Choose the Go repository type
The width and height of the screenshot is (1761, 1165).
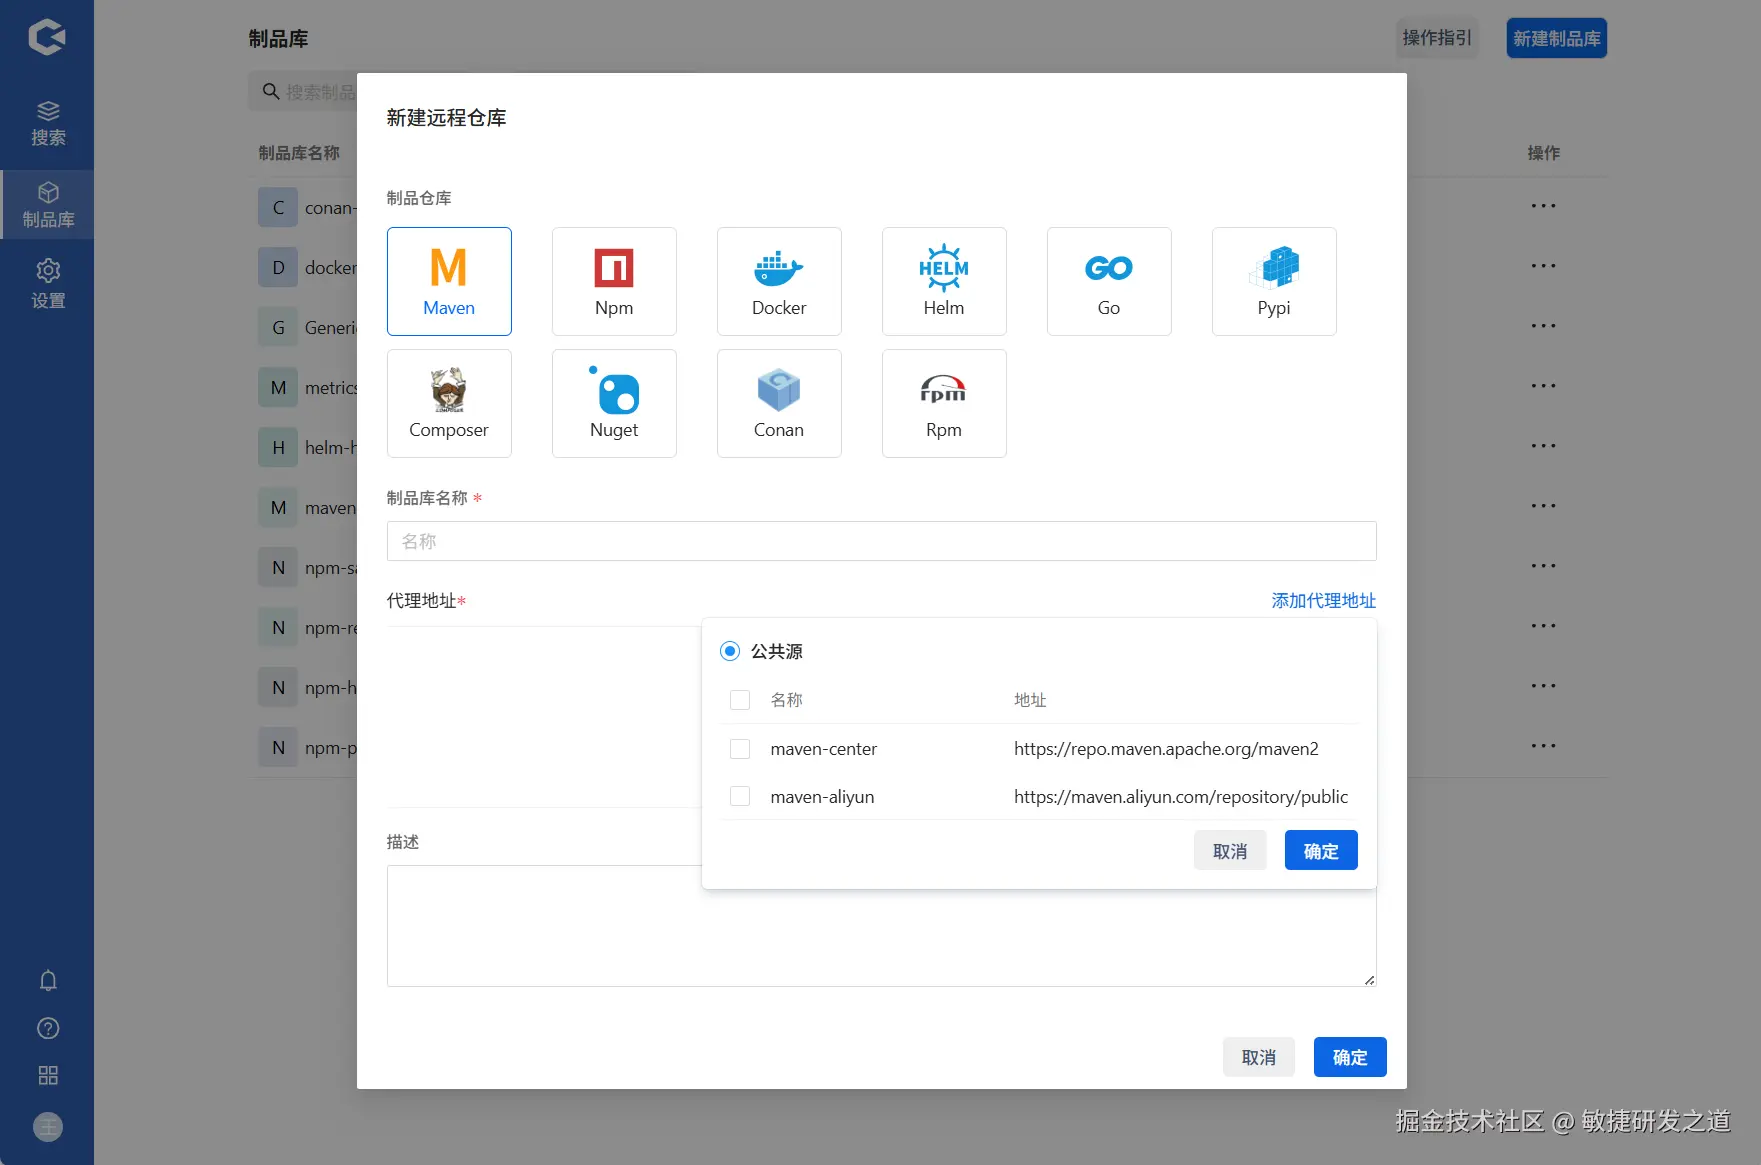[x=1109, y=281]
